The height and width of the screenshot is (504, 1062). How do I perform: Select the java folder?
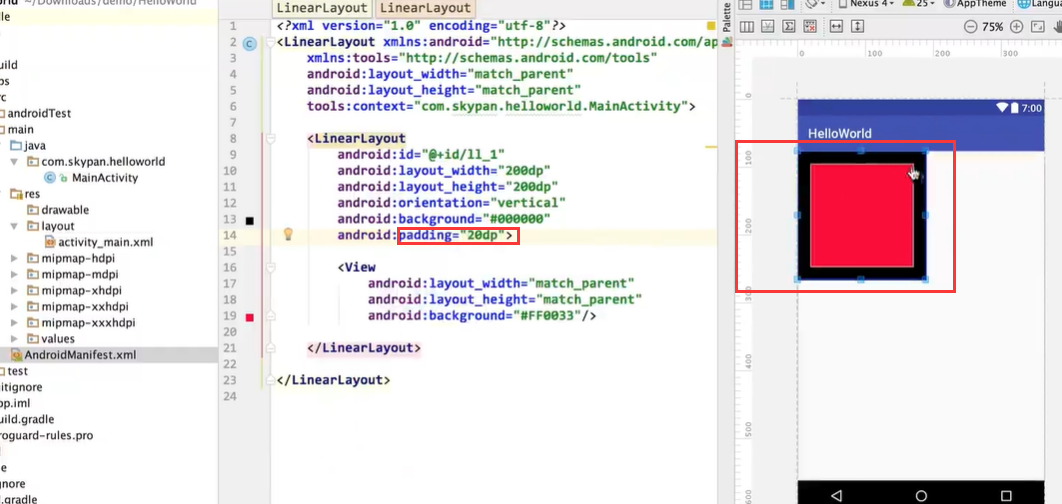(x=28, y=146)
